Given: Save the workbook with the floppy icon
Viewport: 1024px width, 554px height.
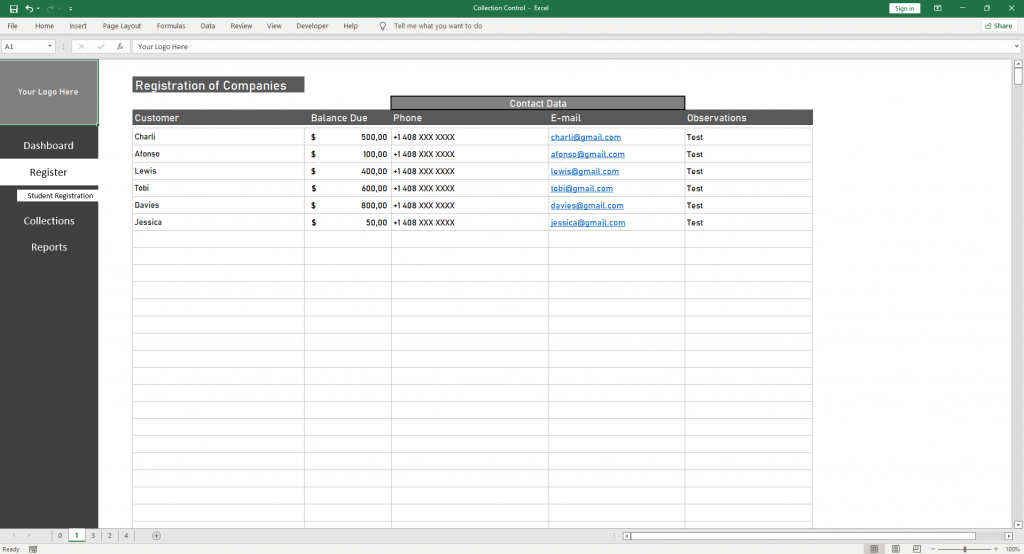Looking at the screenshot, I should 13,8.
